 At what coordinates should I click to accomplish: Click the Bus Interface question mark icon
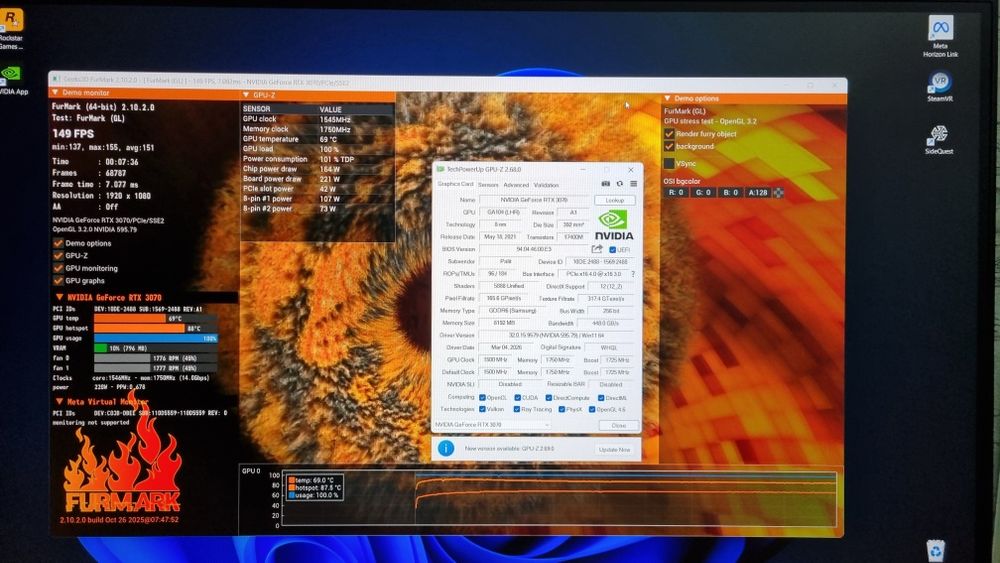pyautogui.click(x=633, y=274)
